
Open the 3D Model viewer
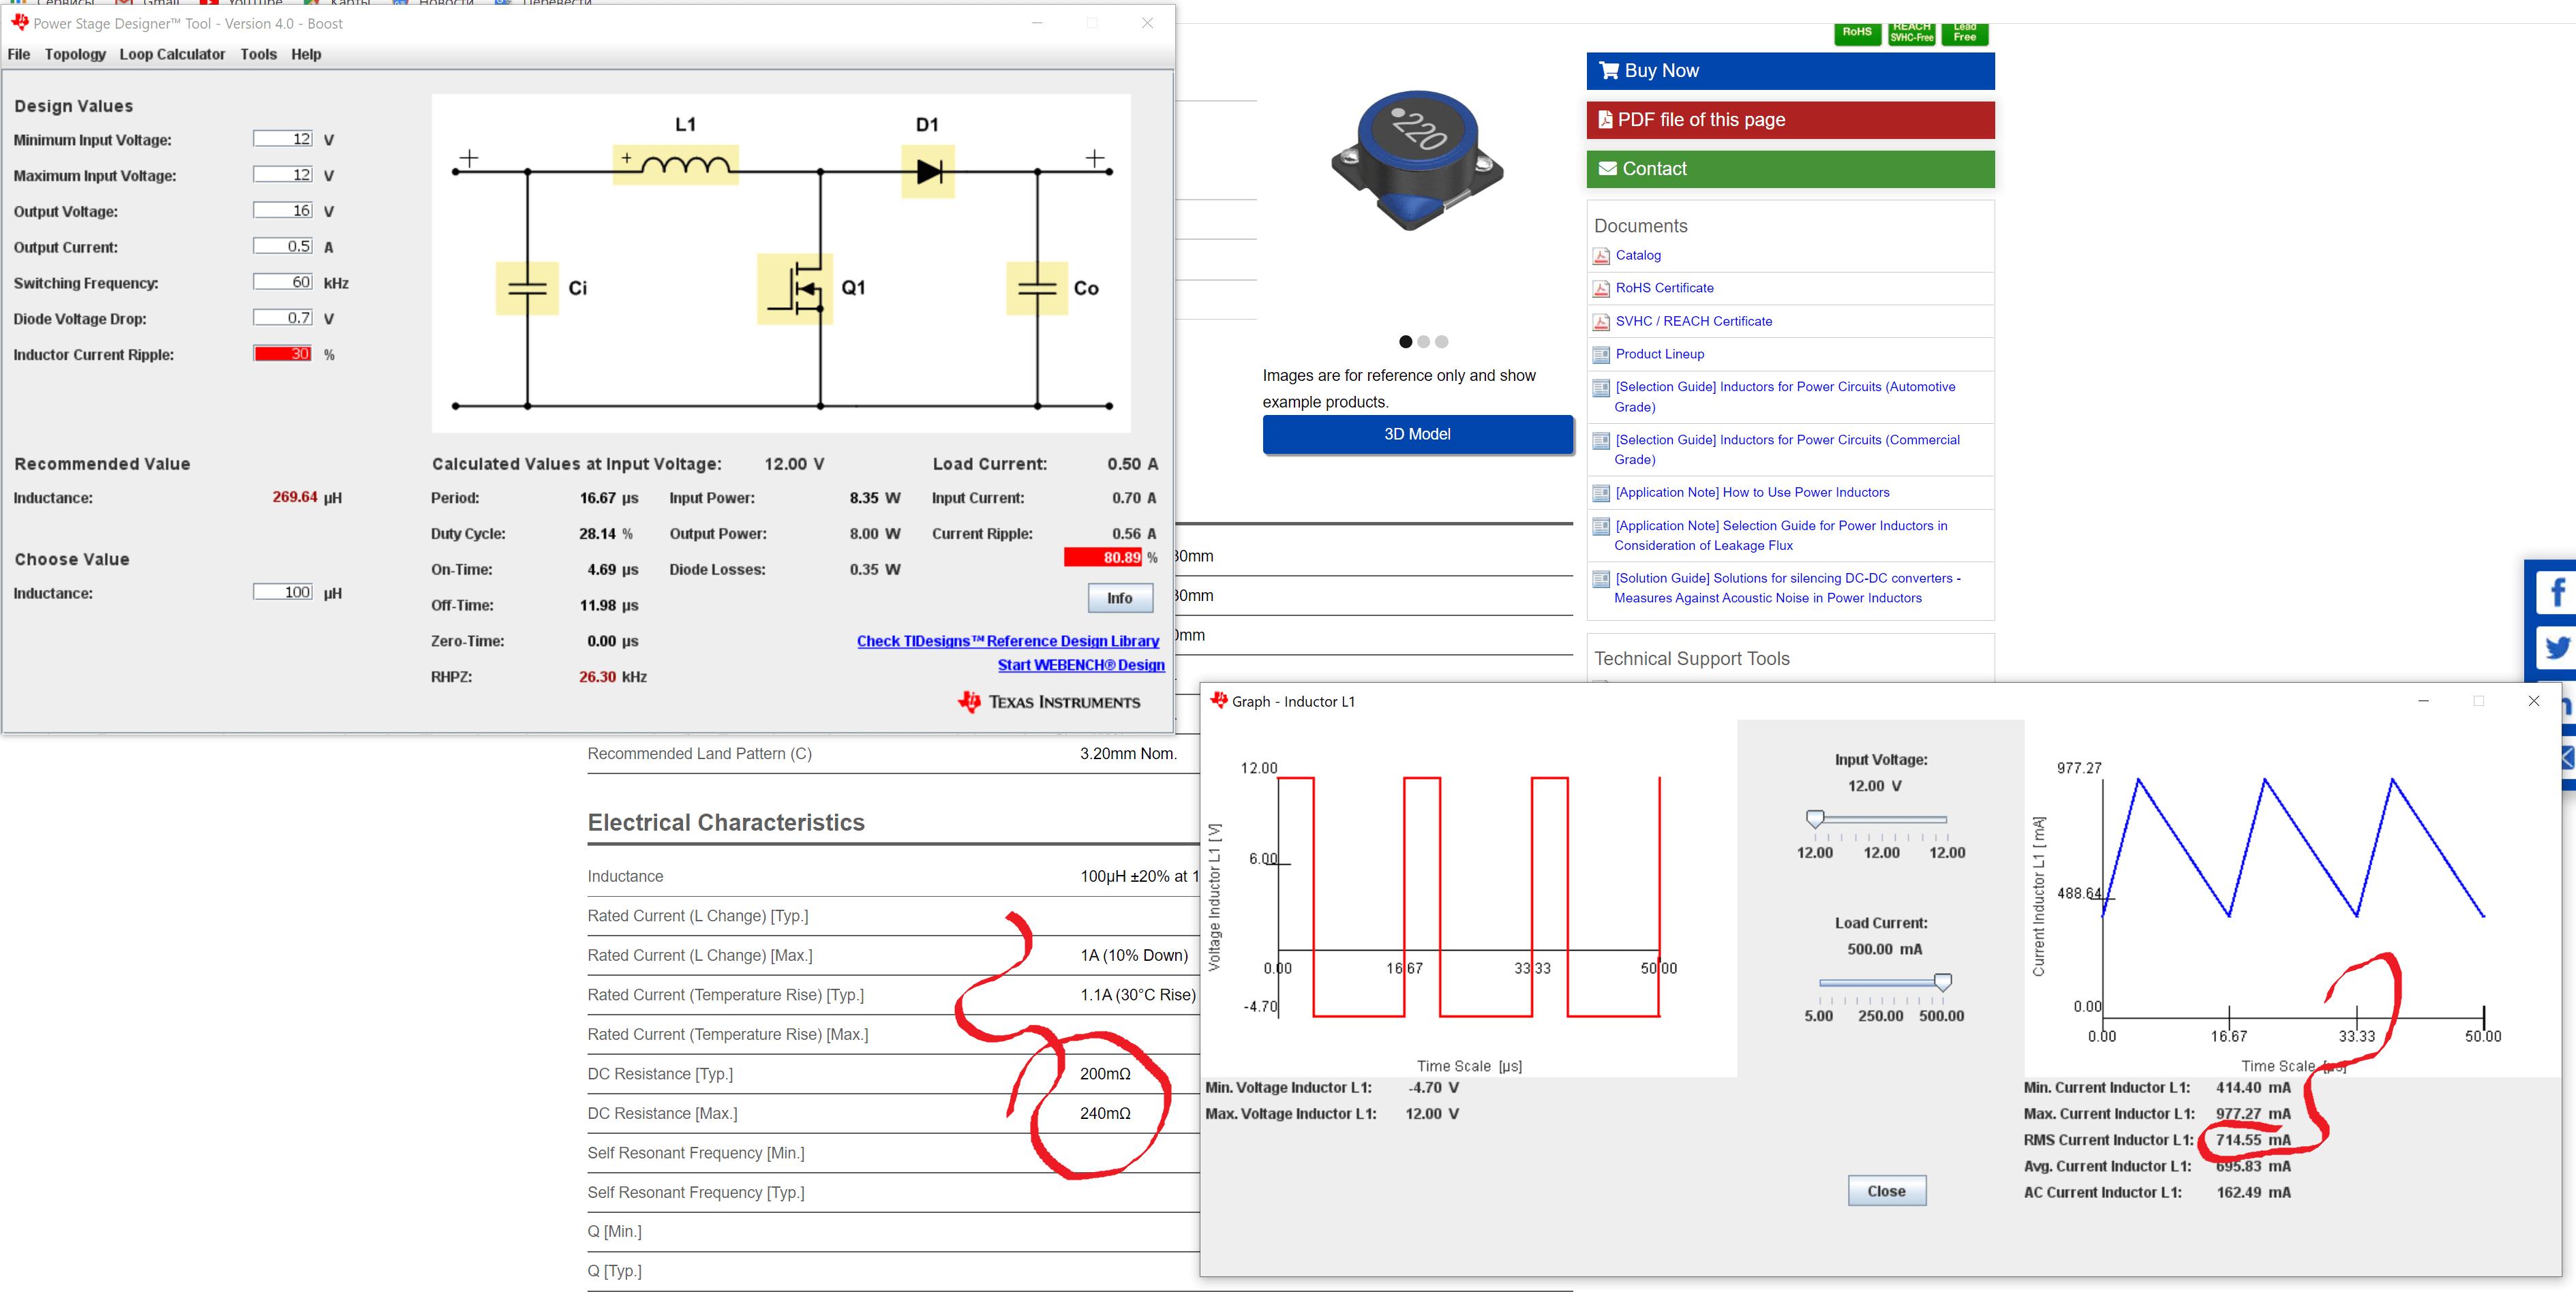coord(1418,434)
